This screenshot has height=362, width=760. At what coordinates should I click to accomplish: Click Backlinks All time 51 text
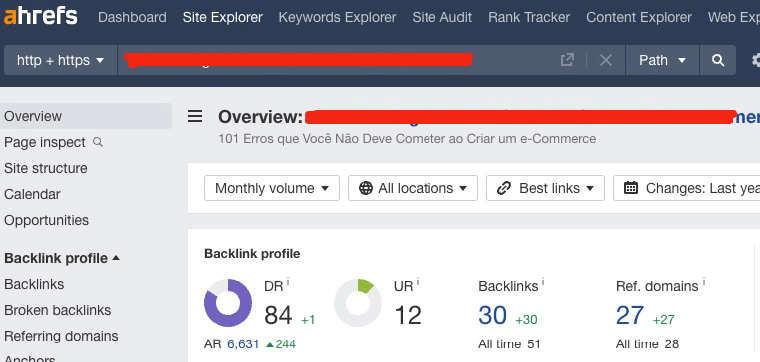click(x=509, y=345)
